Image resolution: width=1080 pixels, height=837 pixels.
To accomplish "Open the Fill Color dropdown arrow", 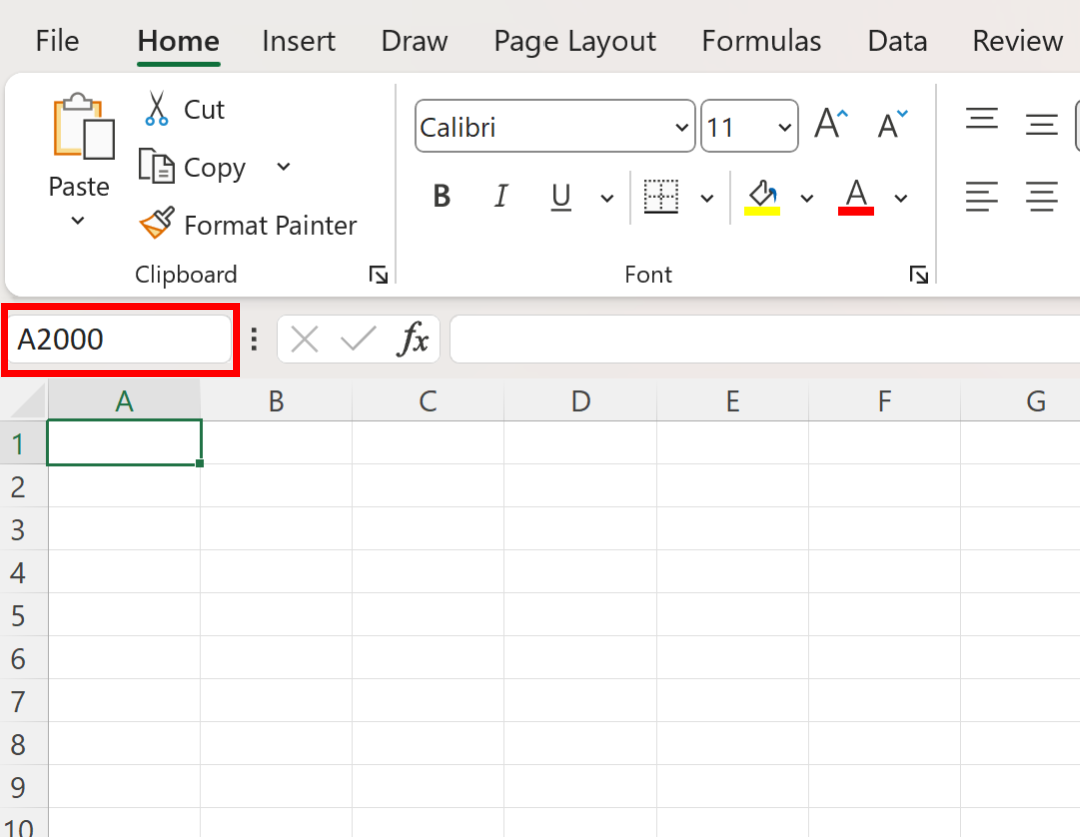I will click(x=807, y=198).
